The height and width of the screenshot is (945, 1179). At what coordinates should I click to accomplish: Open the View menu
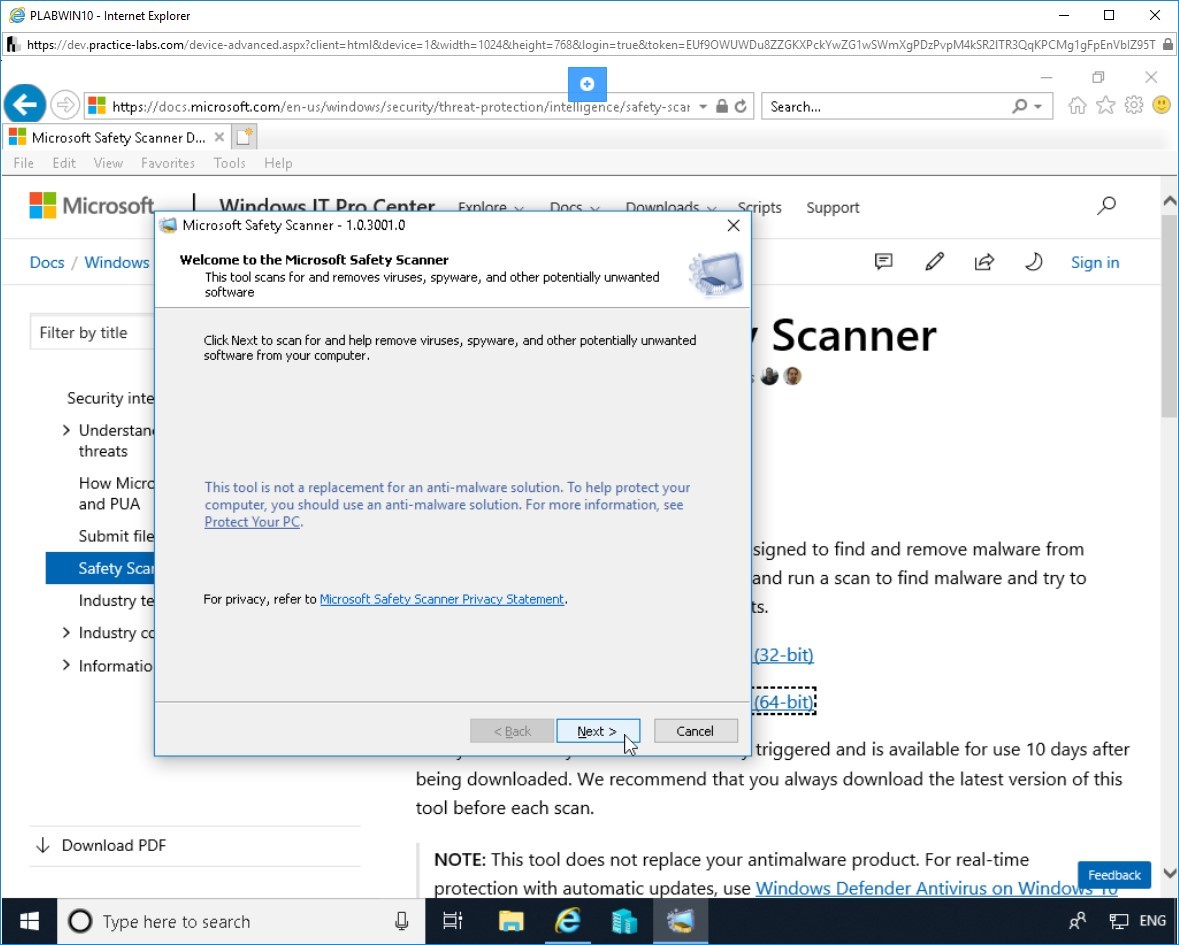click(108, 163)
